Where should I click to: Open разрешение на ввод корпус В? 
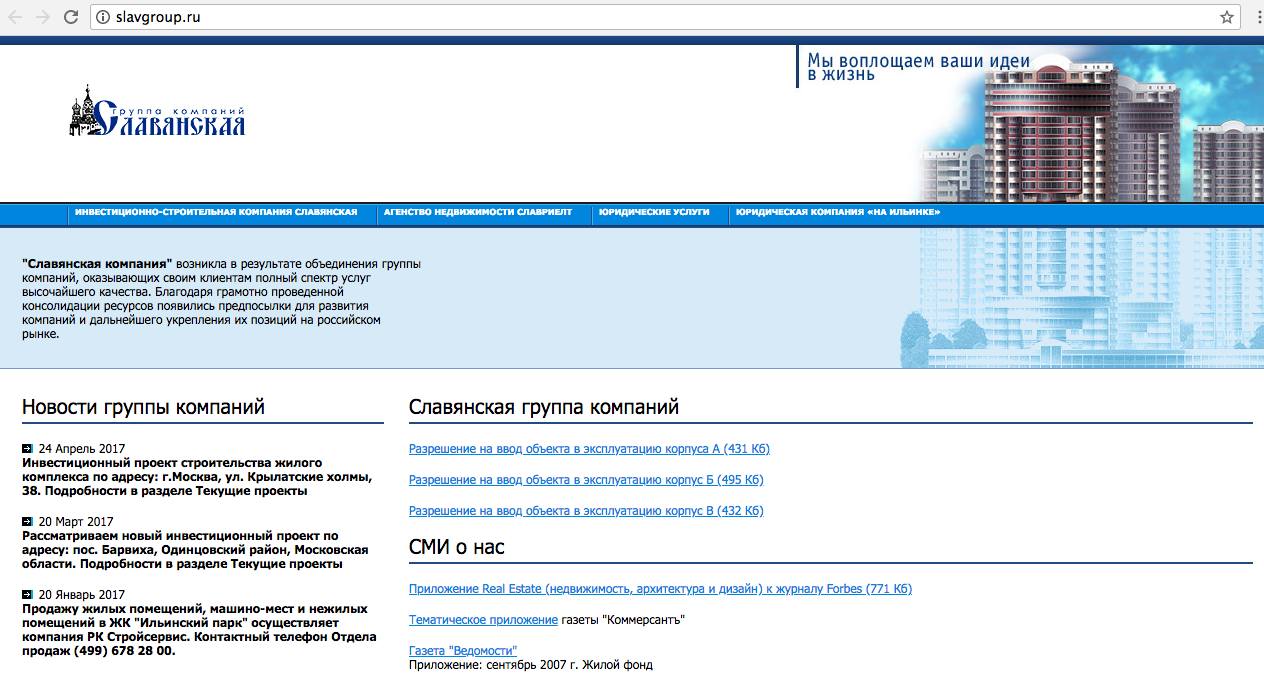(586, 510)
